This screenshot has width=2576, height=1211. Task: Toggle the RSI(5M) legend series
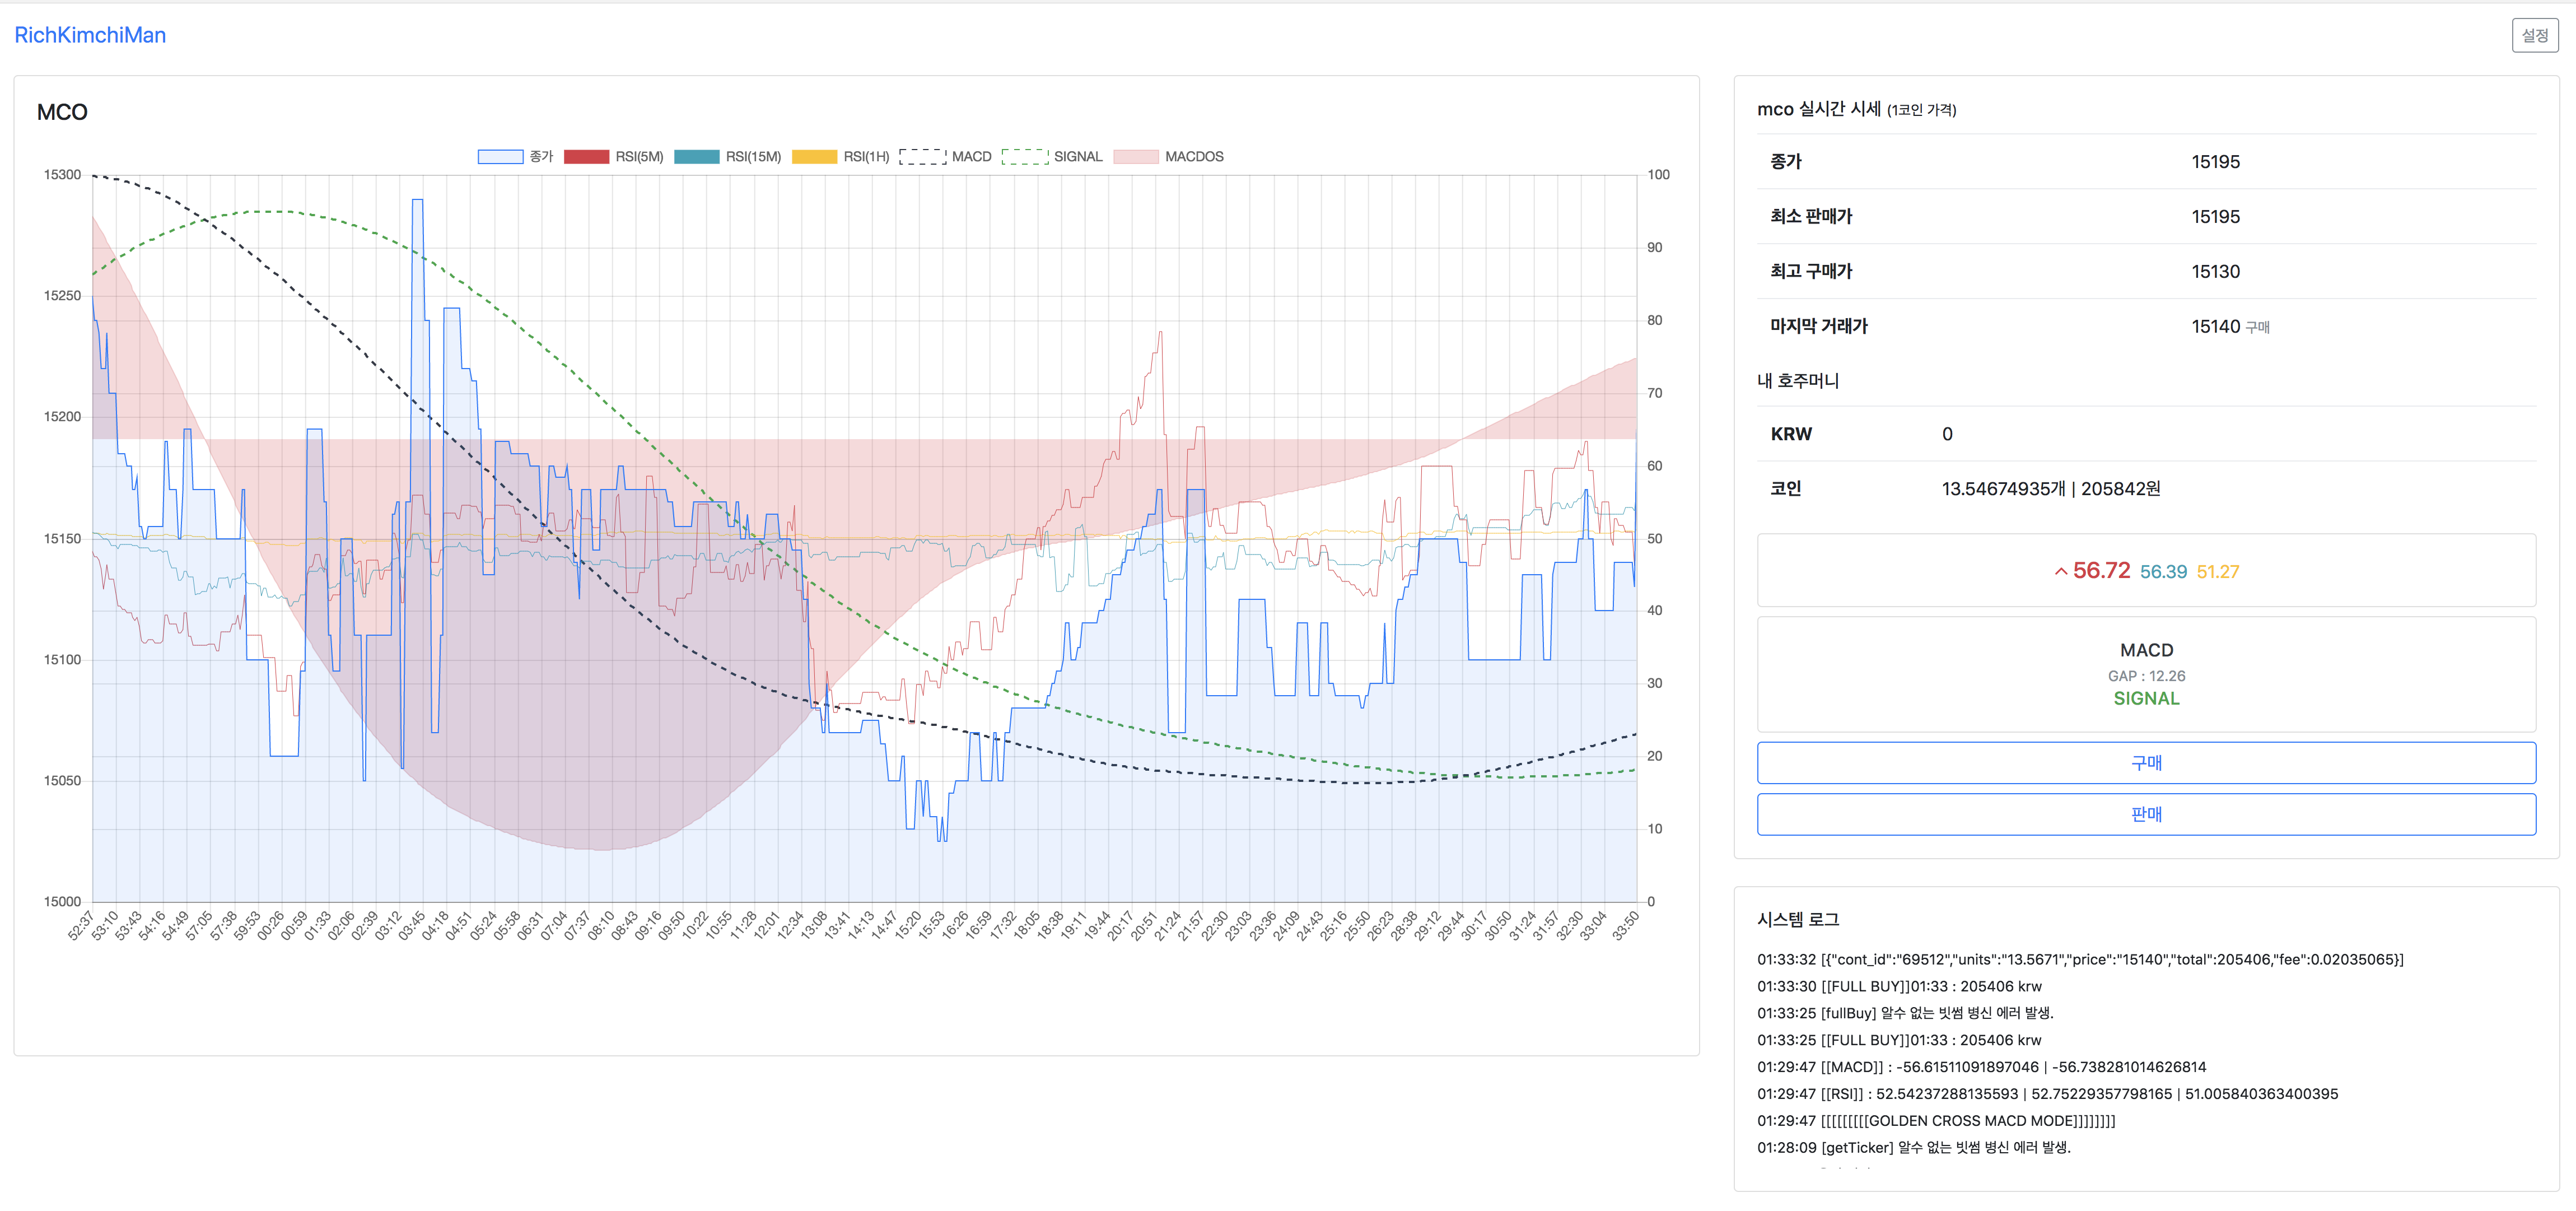pyautogui.click(x=613, y=157)
